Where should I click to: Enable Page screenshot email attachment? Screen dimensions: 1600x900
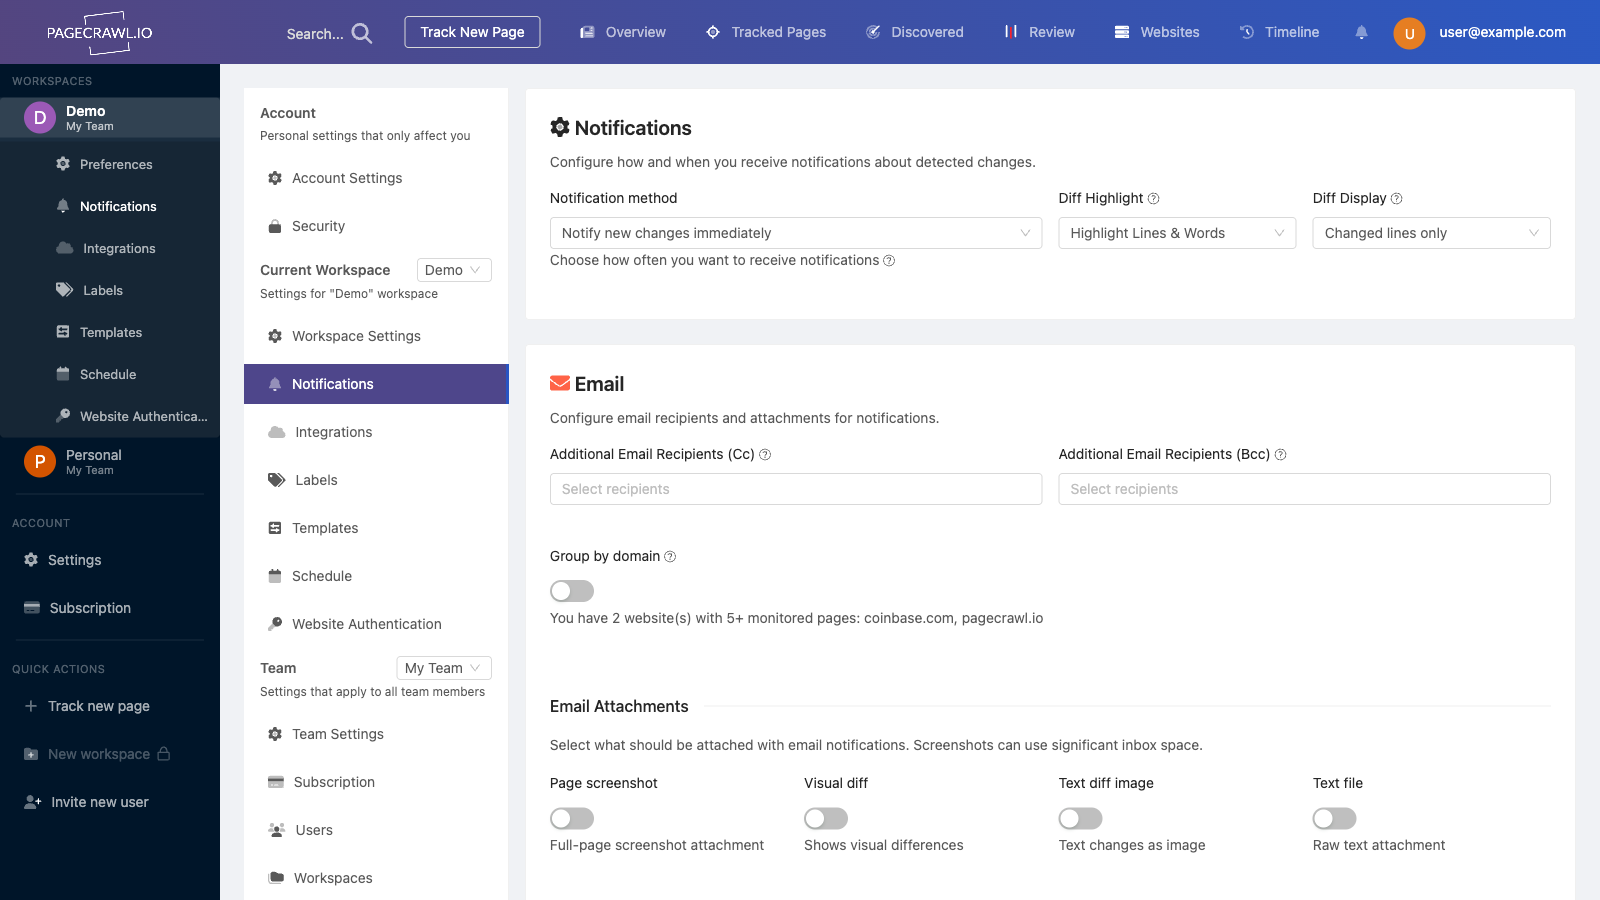point(571,818)
